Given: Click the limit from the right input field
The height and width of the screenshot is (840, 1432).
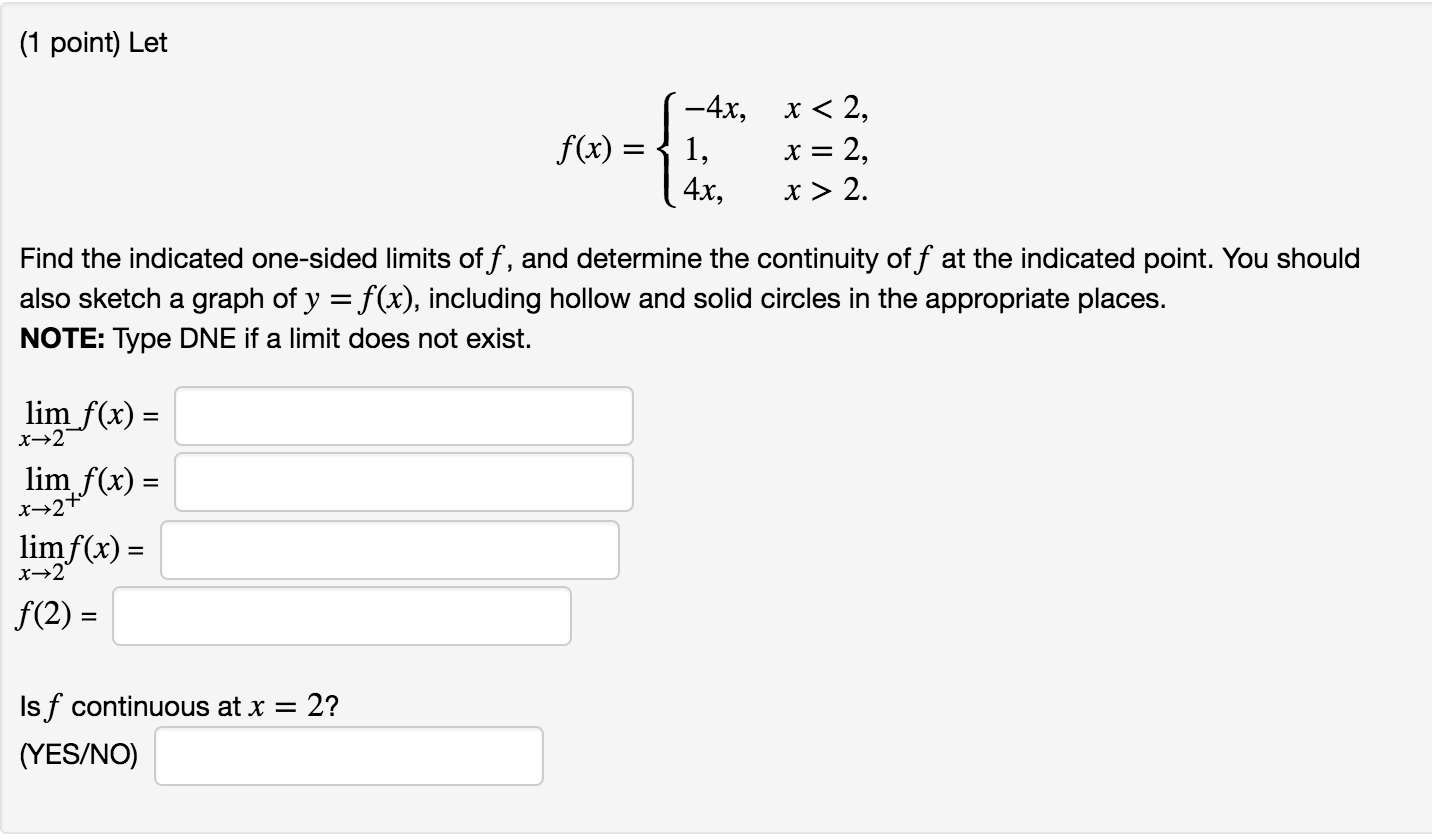Looking at the screenshot, I should pos(403,482).
